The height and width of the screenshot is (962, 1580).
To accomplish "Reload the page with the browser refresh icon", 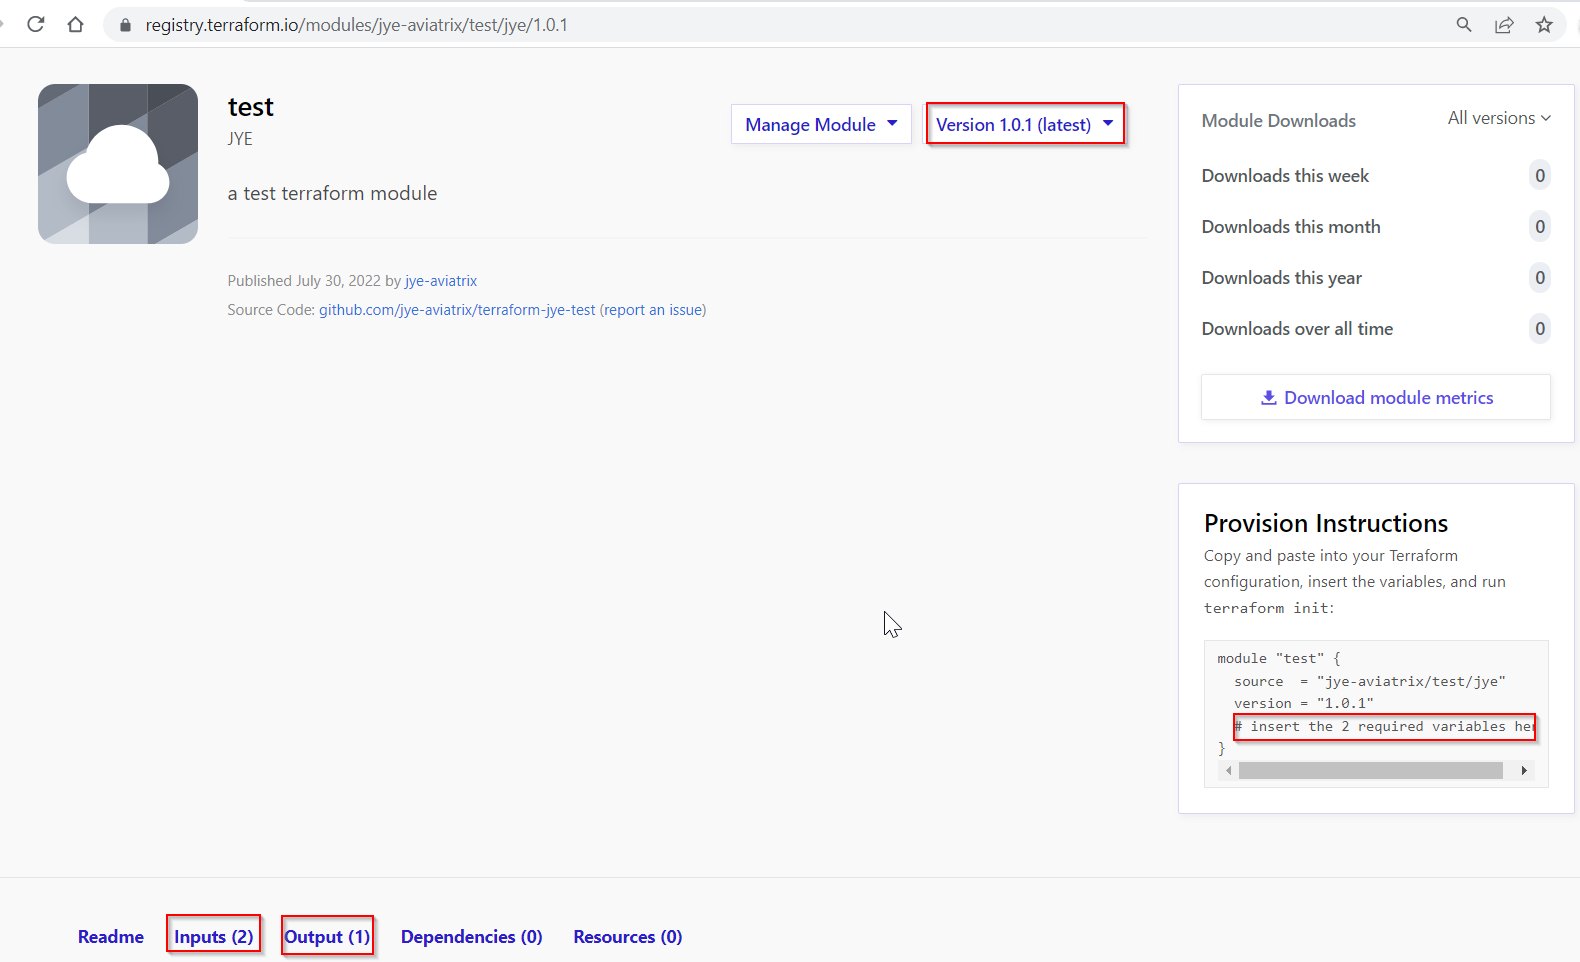I will click(x=36, y=24).
